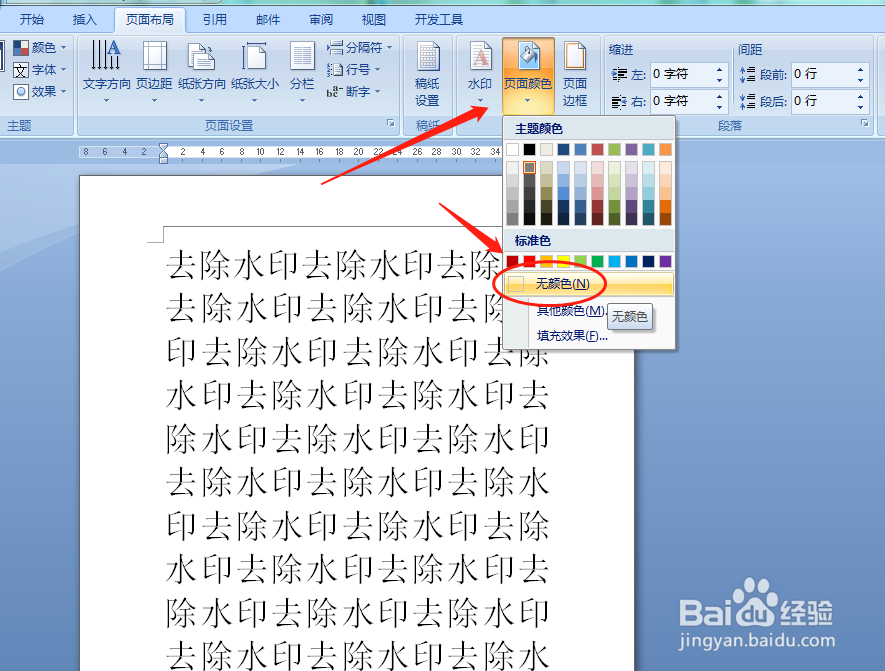
Task: Choose 填充效果(F)... in the color menu
Action: tap(572, 336)
